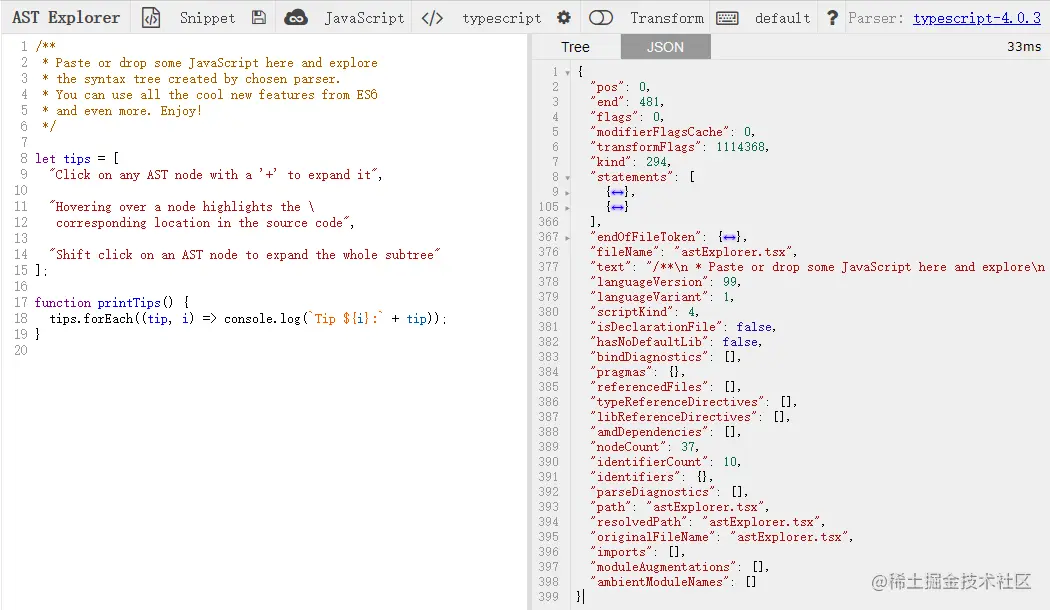Click the printTips function name
The width and height of the screenshot is (1050, 610).
tap(129, 303)
